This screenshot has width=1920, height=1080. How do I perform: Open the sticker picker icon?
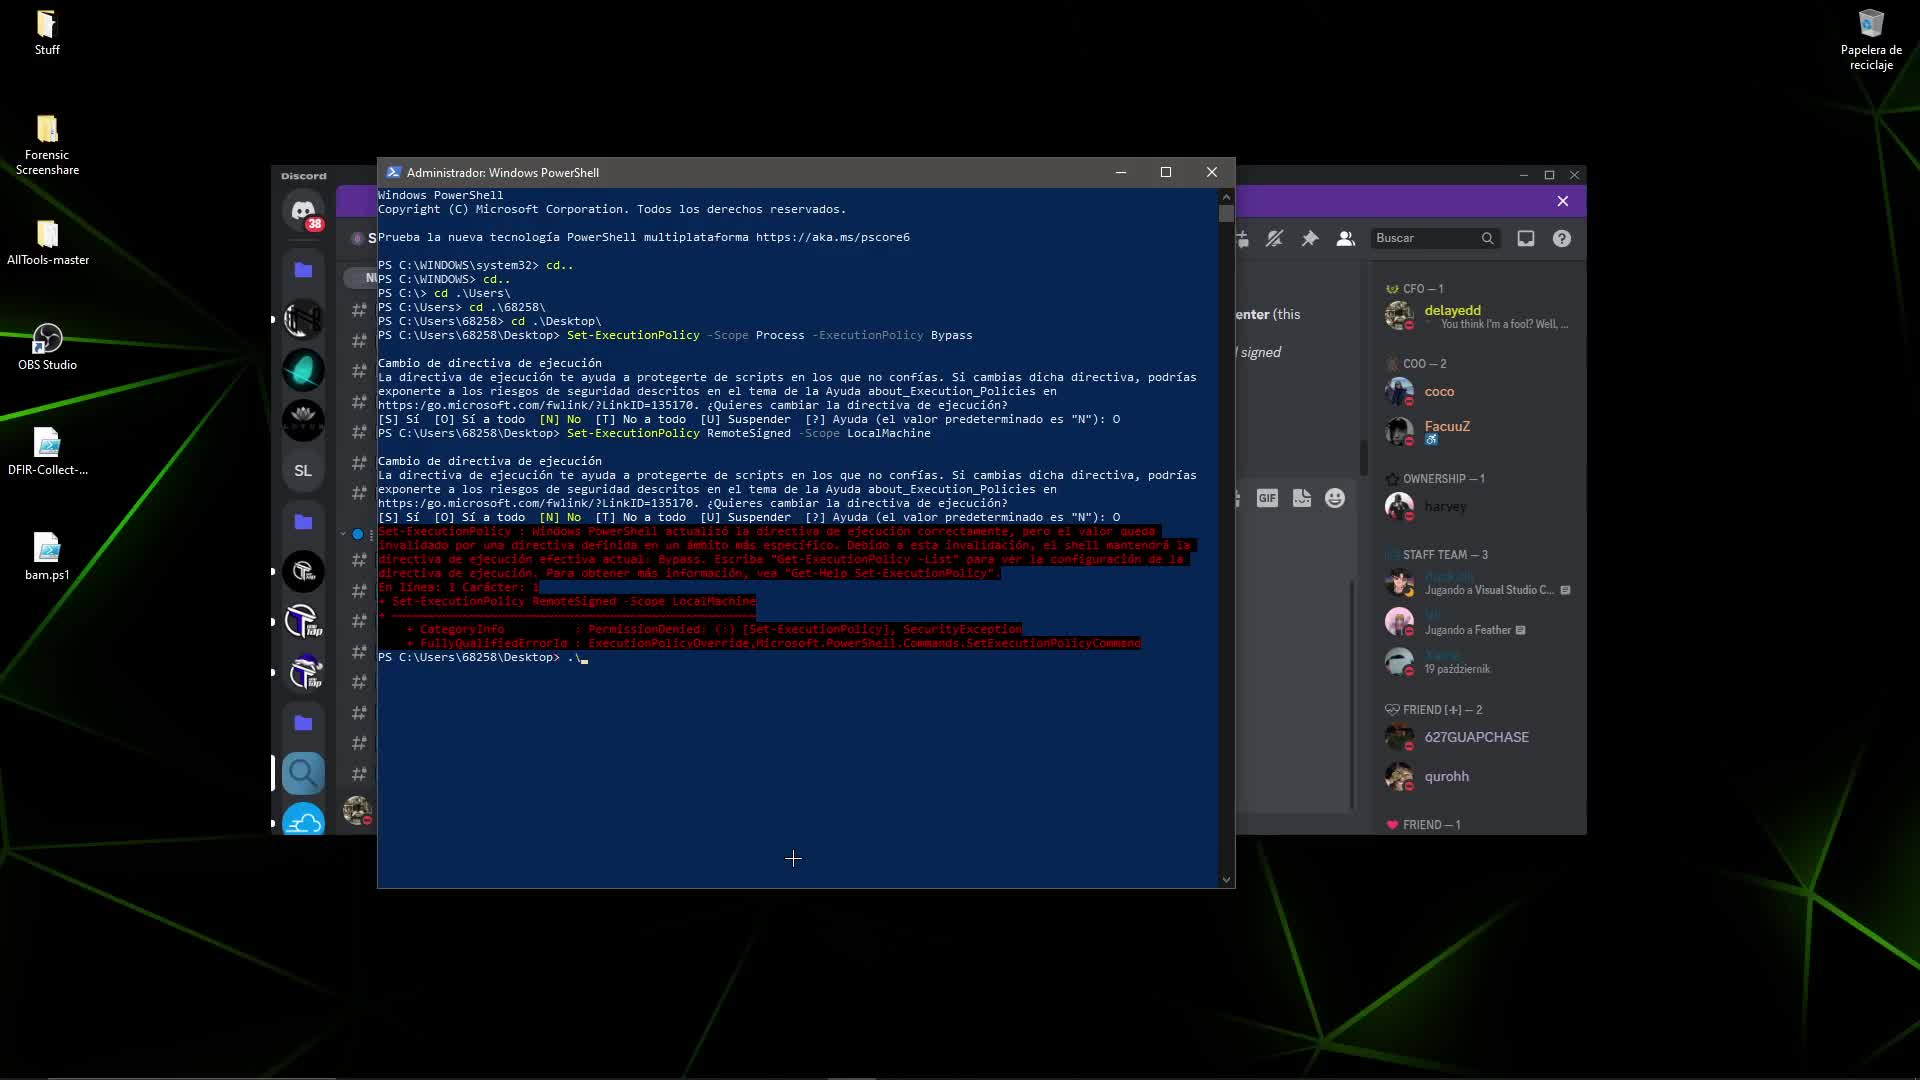(1301, 498)
